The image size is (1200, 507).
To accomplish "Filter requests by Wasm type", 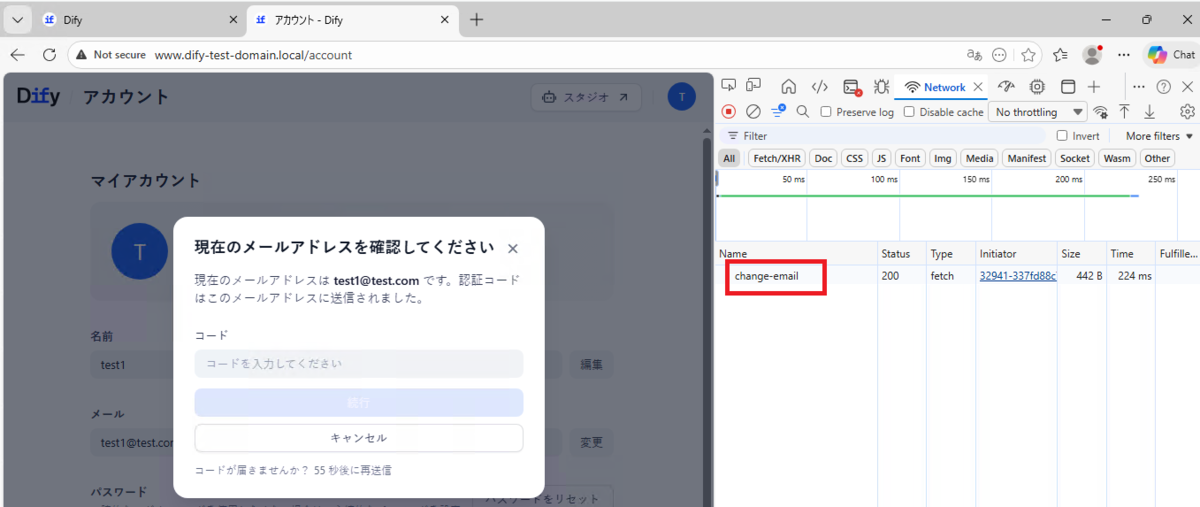I will (1117, 158).
